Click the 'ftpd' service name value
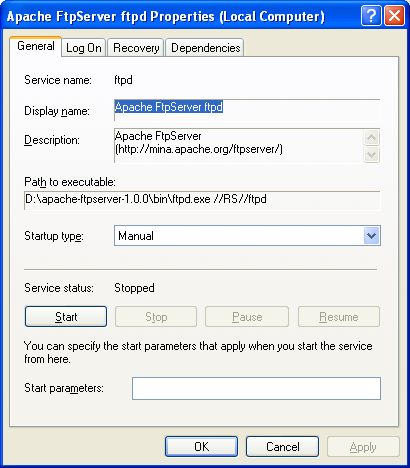The image size is (410, 468). [x=123, y=80]
